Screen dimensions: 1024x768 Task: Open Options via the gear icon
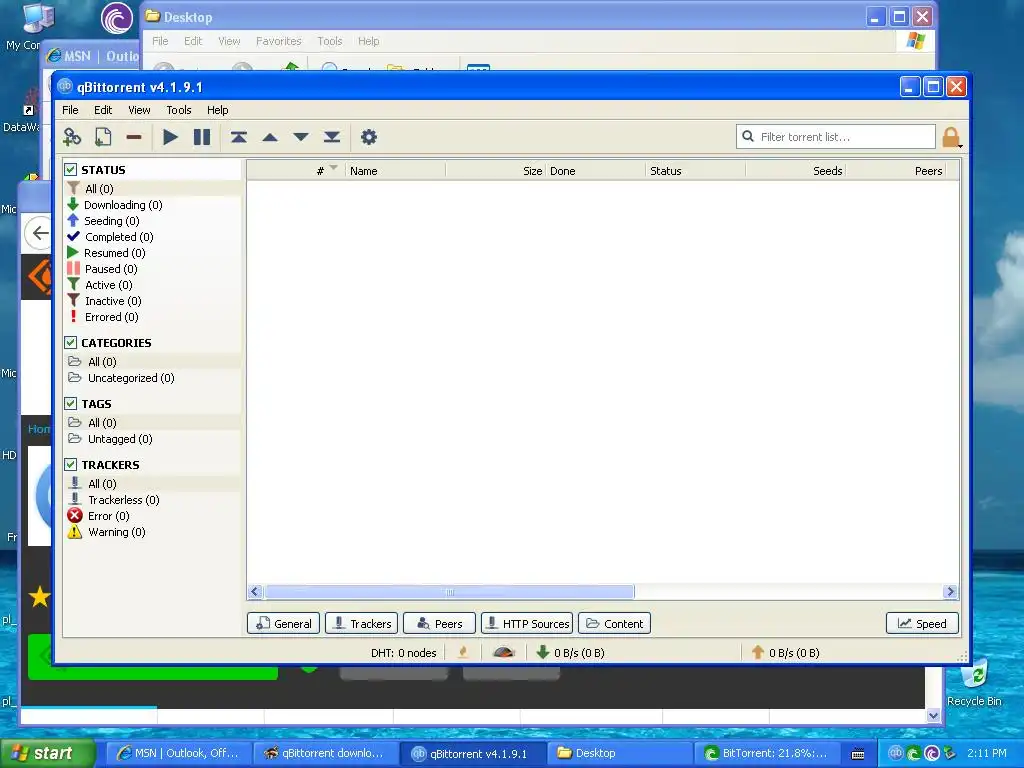point(369,137)
